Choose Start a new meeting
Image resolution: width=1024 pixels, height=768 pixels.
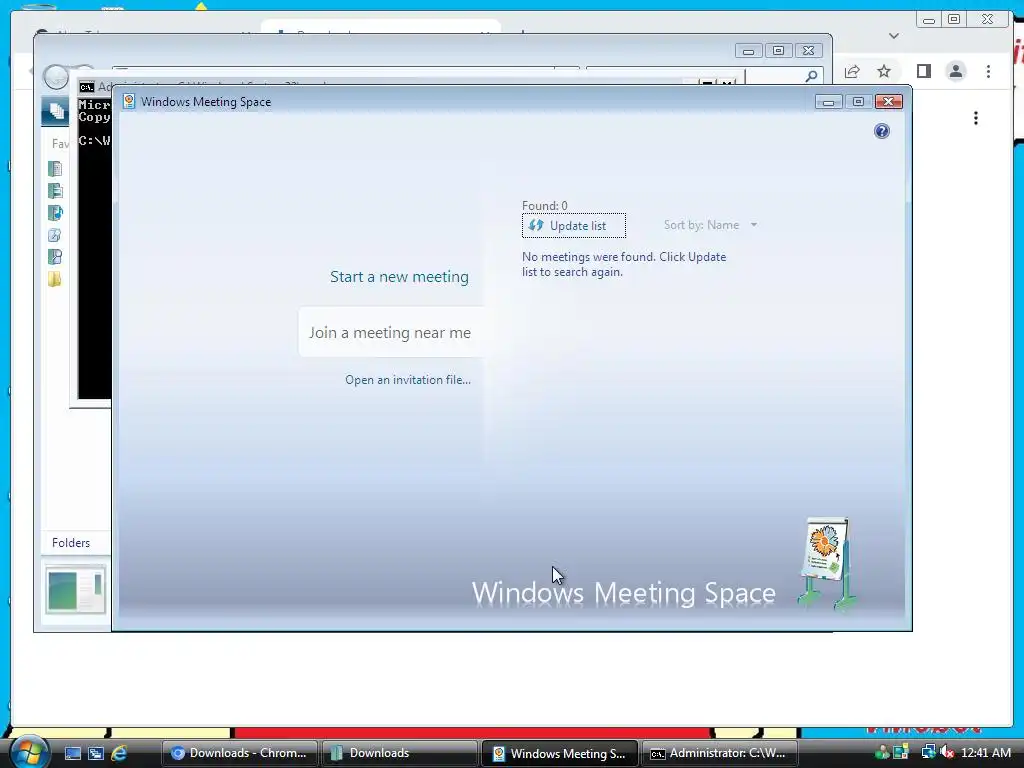pos(399,277)
